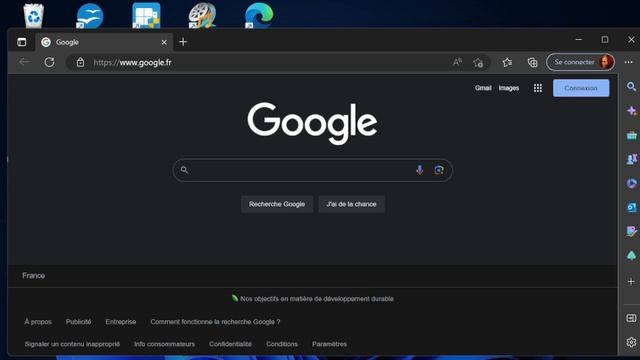Open Comment fonctionne la recherche Google link
This screenshot has width=640, height=360.
(x=215, y=322)
